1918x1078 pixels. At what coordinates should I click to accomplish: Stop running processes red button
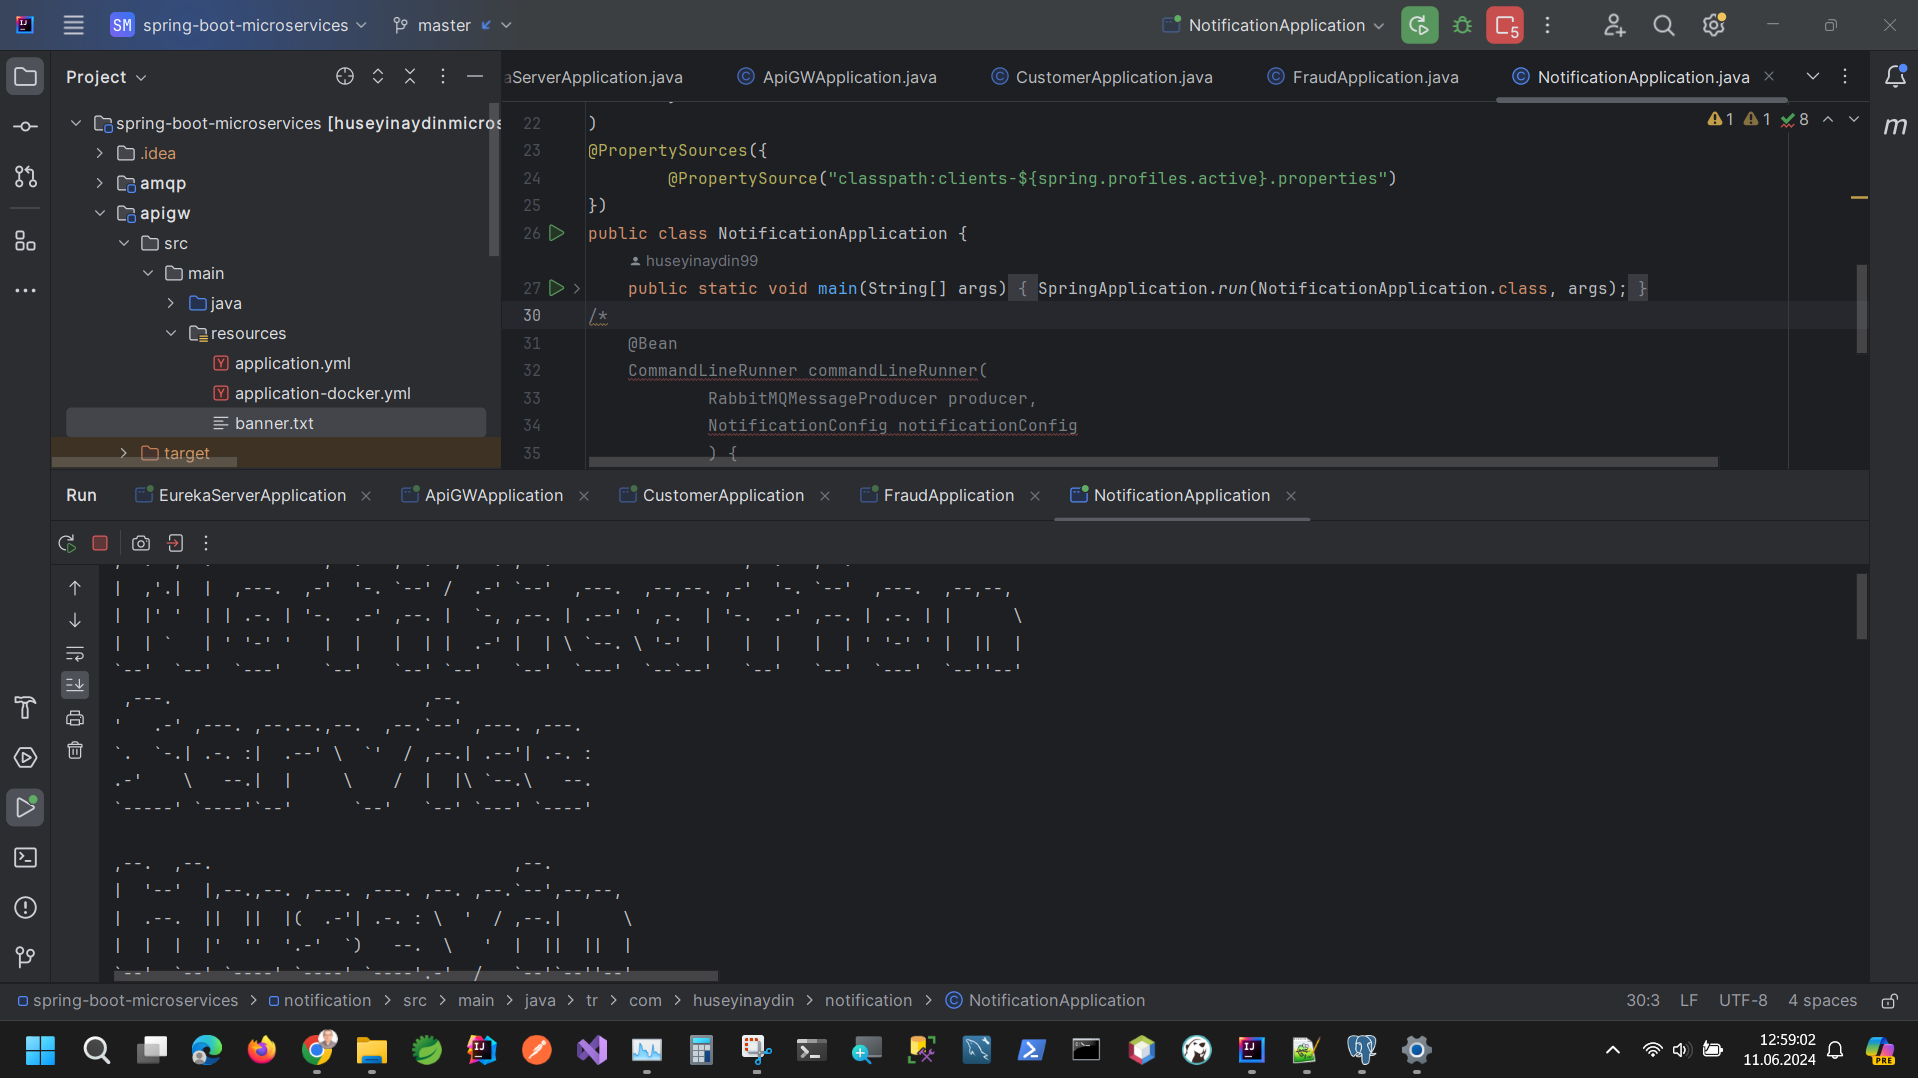(x=1505, y=25)
